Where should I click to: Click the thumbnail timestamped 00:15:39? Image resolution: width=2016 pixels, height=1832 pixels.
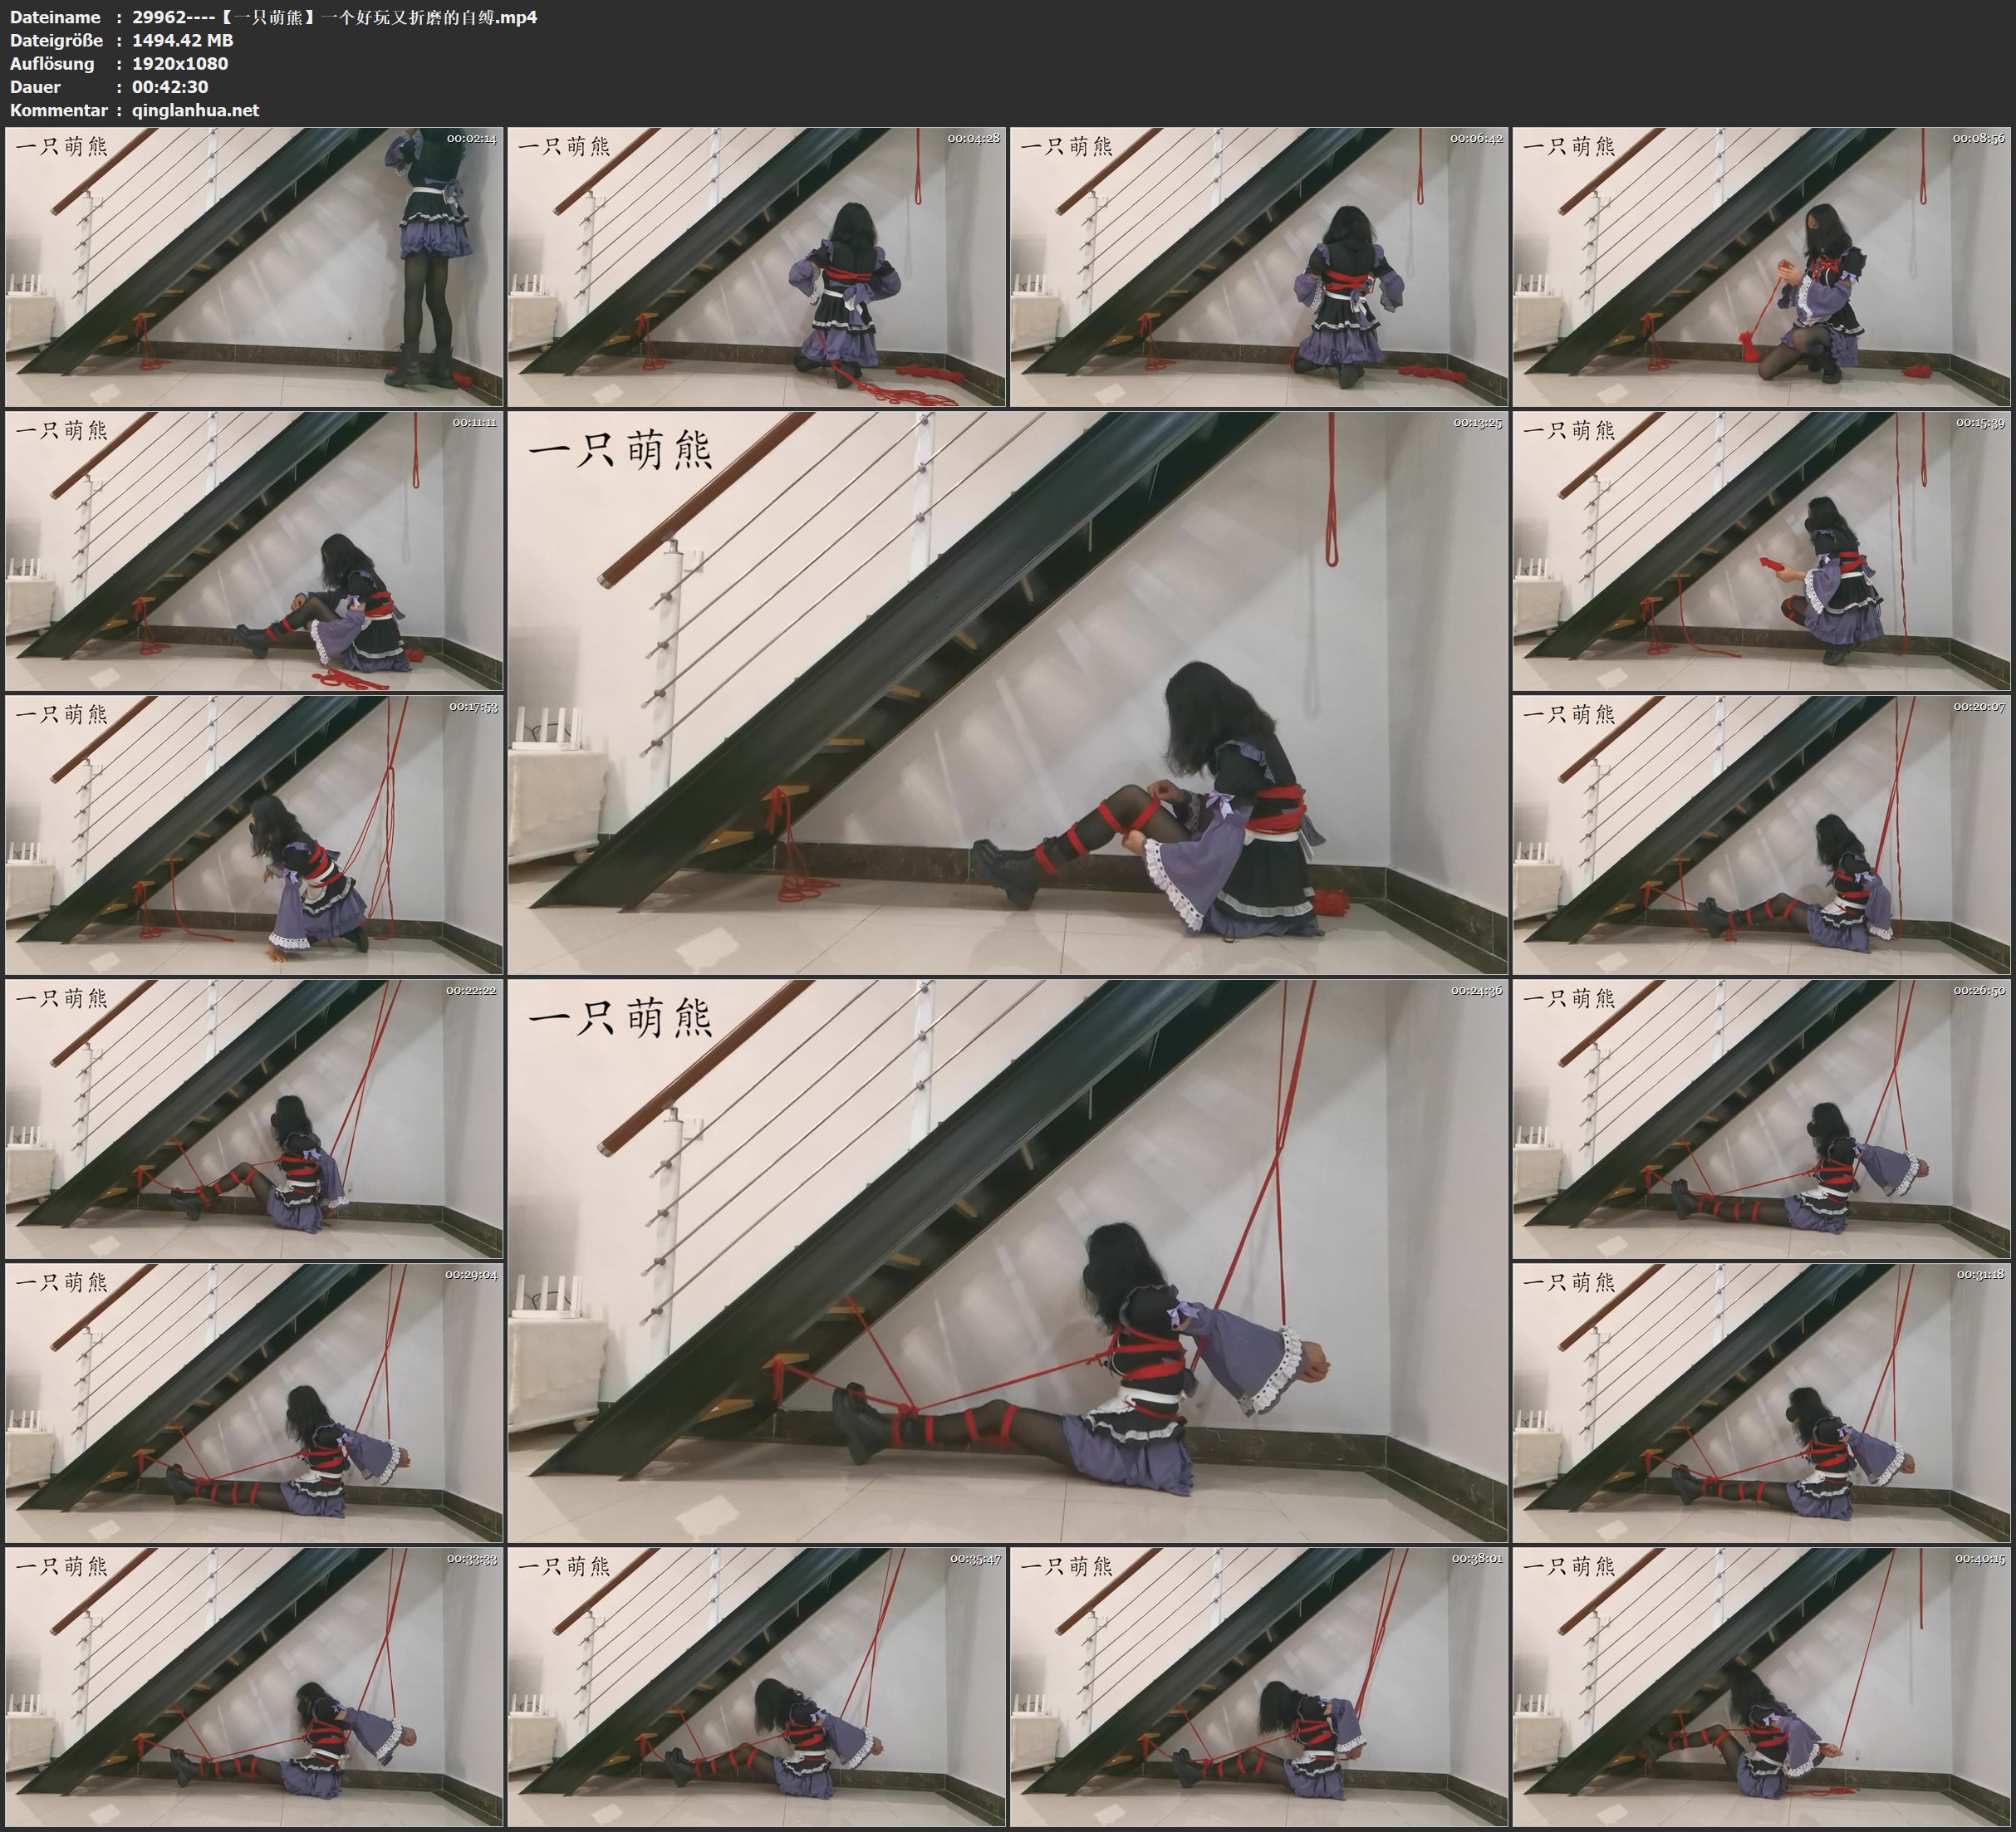1761,551
